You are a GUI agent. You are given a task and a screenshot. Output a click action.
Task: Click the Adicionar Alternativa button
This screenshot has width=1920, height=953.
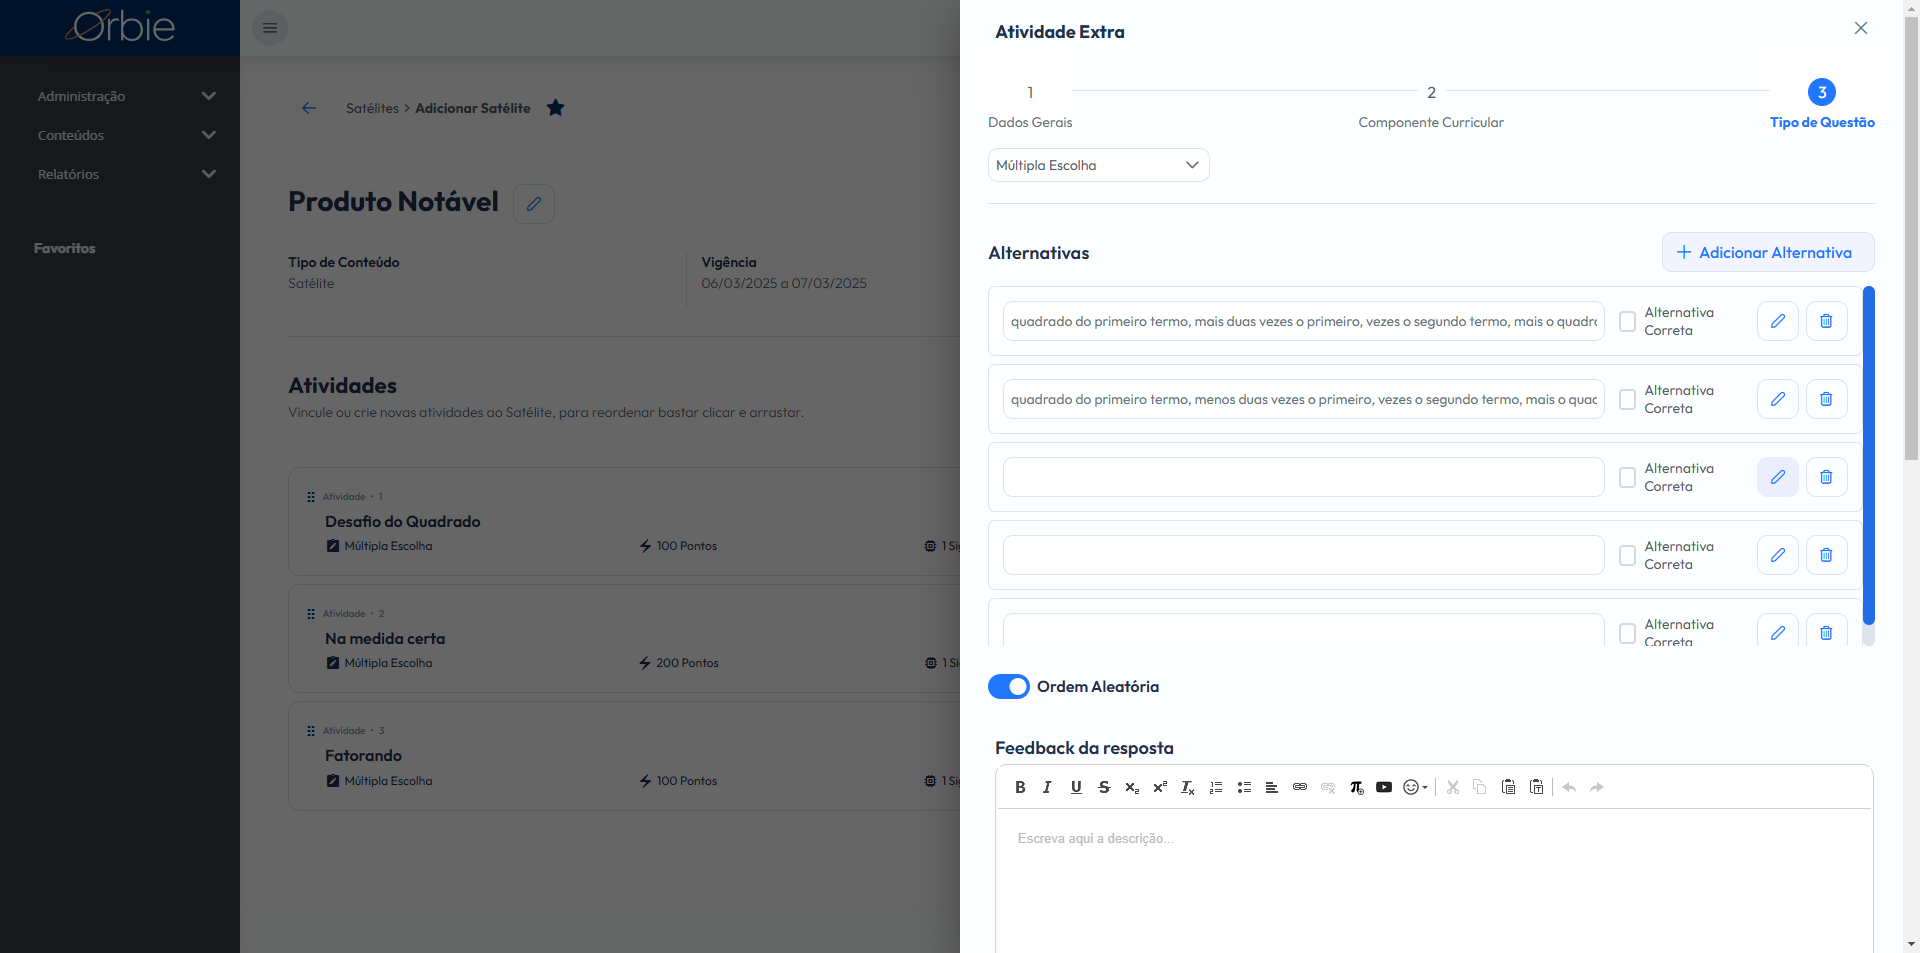point(1767,253)
